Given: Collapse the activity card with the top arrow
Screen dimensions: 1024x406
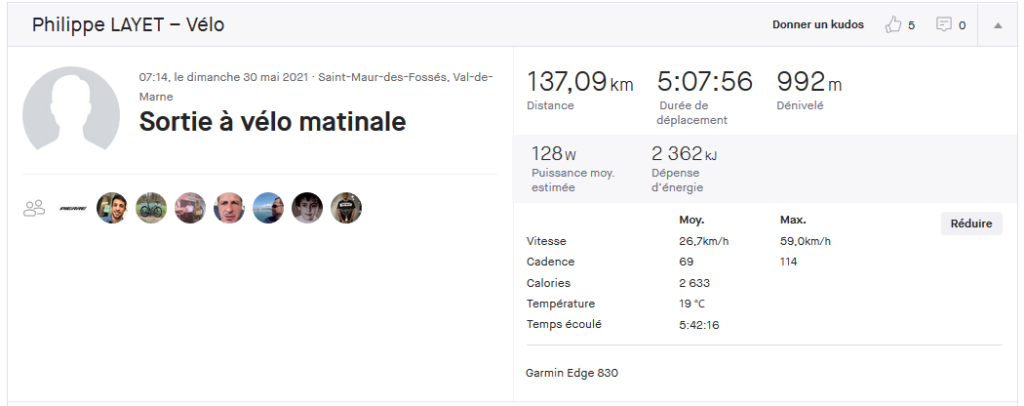Looking at the screenshot, I should click(998, 25).
